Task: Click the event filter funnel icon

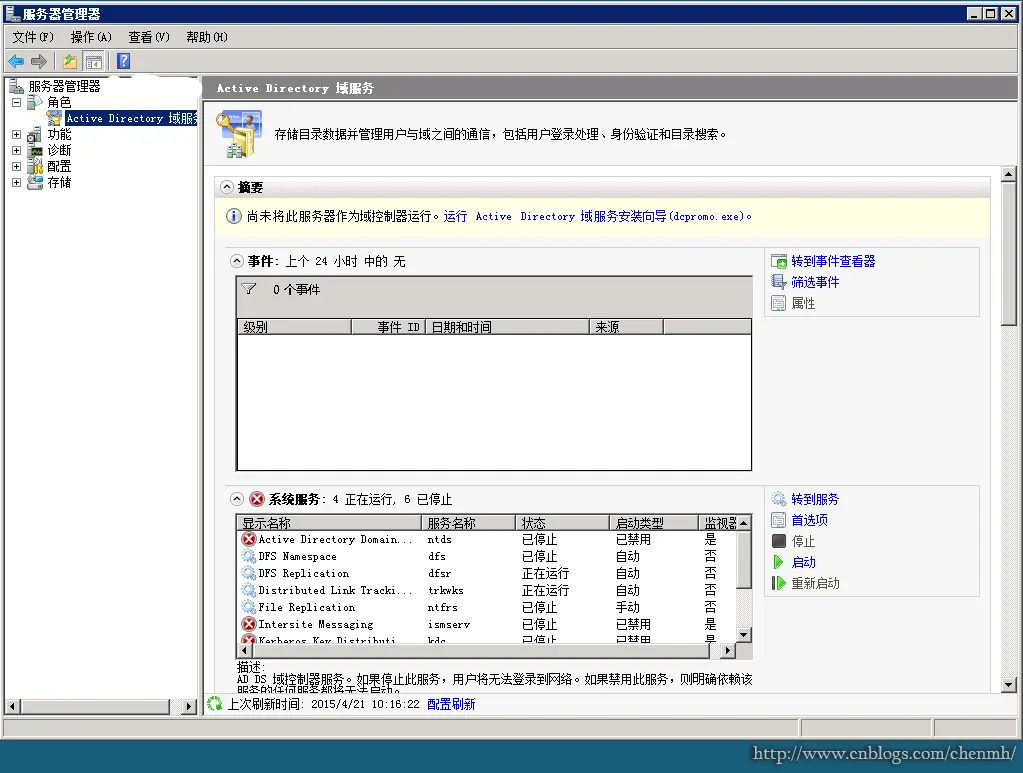Action: click(x=249, y=288)
